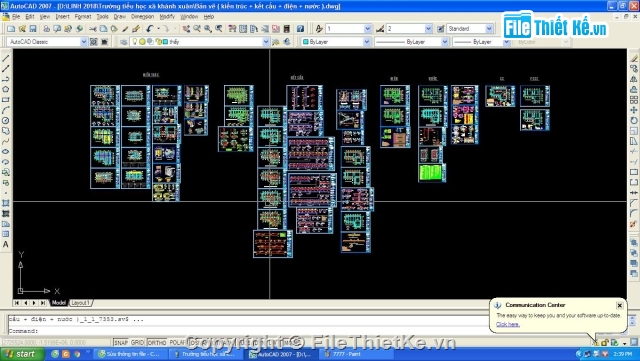Expand the ByLayer color control dropdown
640x361 pixels.
(367, 42)
